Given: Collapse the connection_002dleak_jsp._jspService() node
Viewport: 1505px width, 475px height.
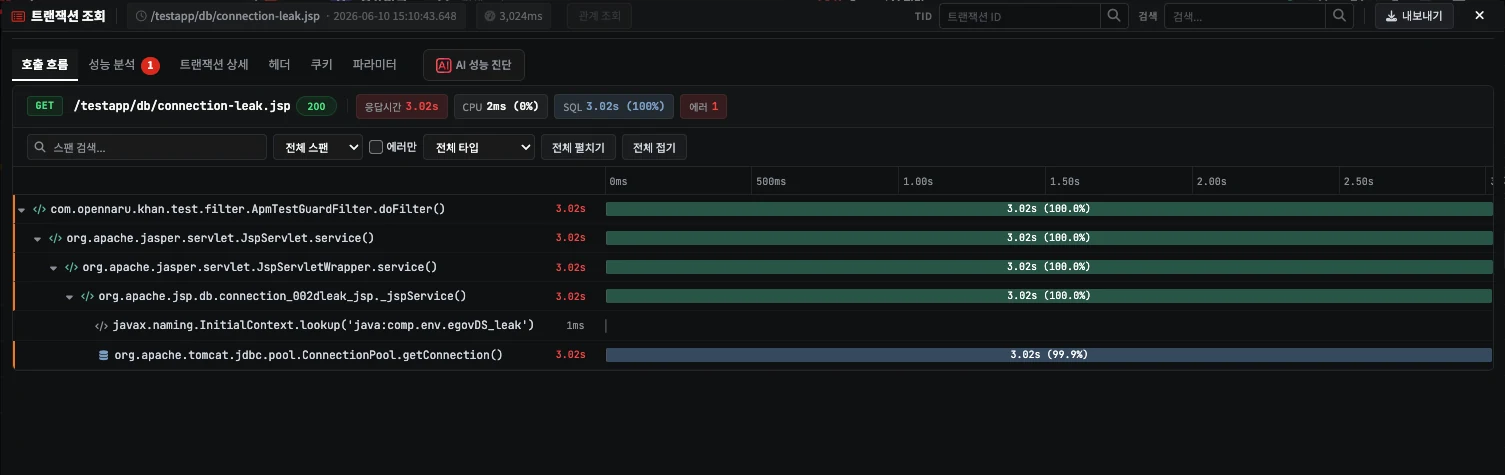Looking at the screenshot, I should [70, 297].
